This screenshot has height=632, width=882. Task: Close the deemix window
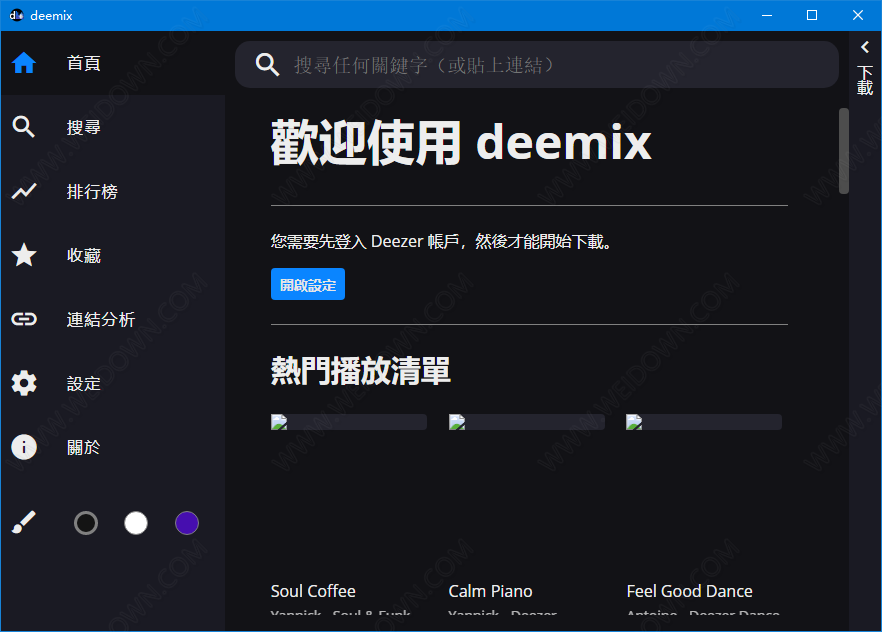(858, 15)
